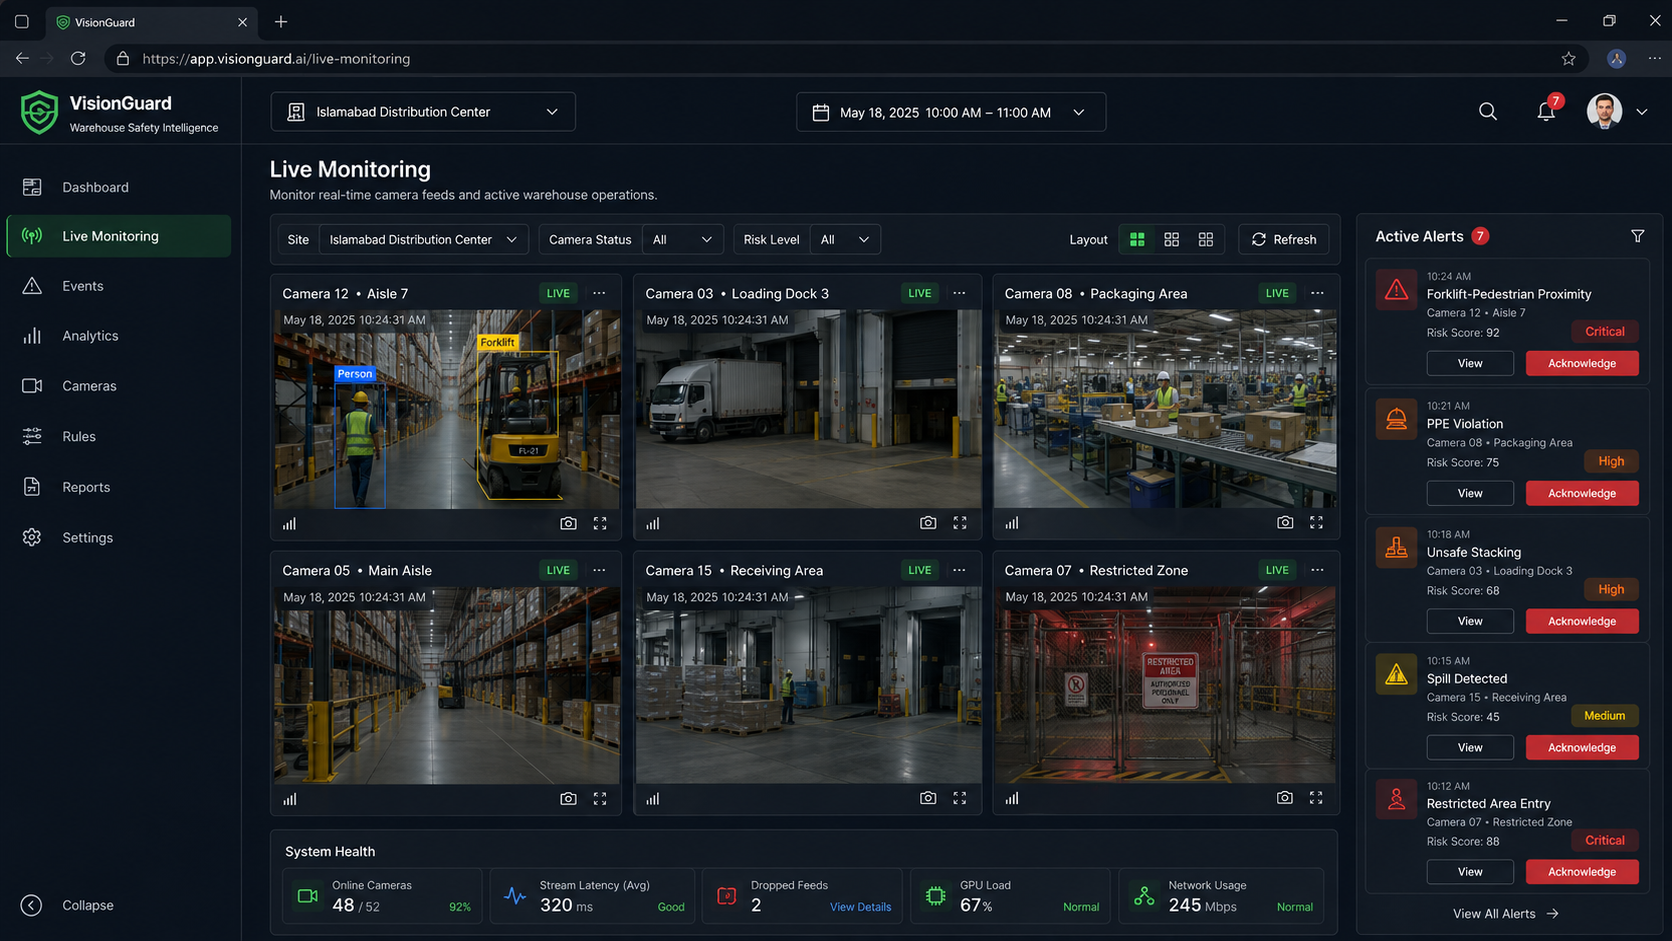Navigate to Analytics section

click(118, 336)
